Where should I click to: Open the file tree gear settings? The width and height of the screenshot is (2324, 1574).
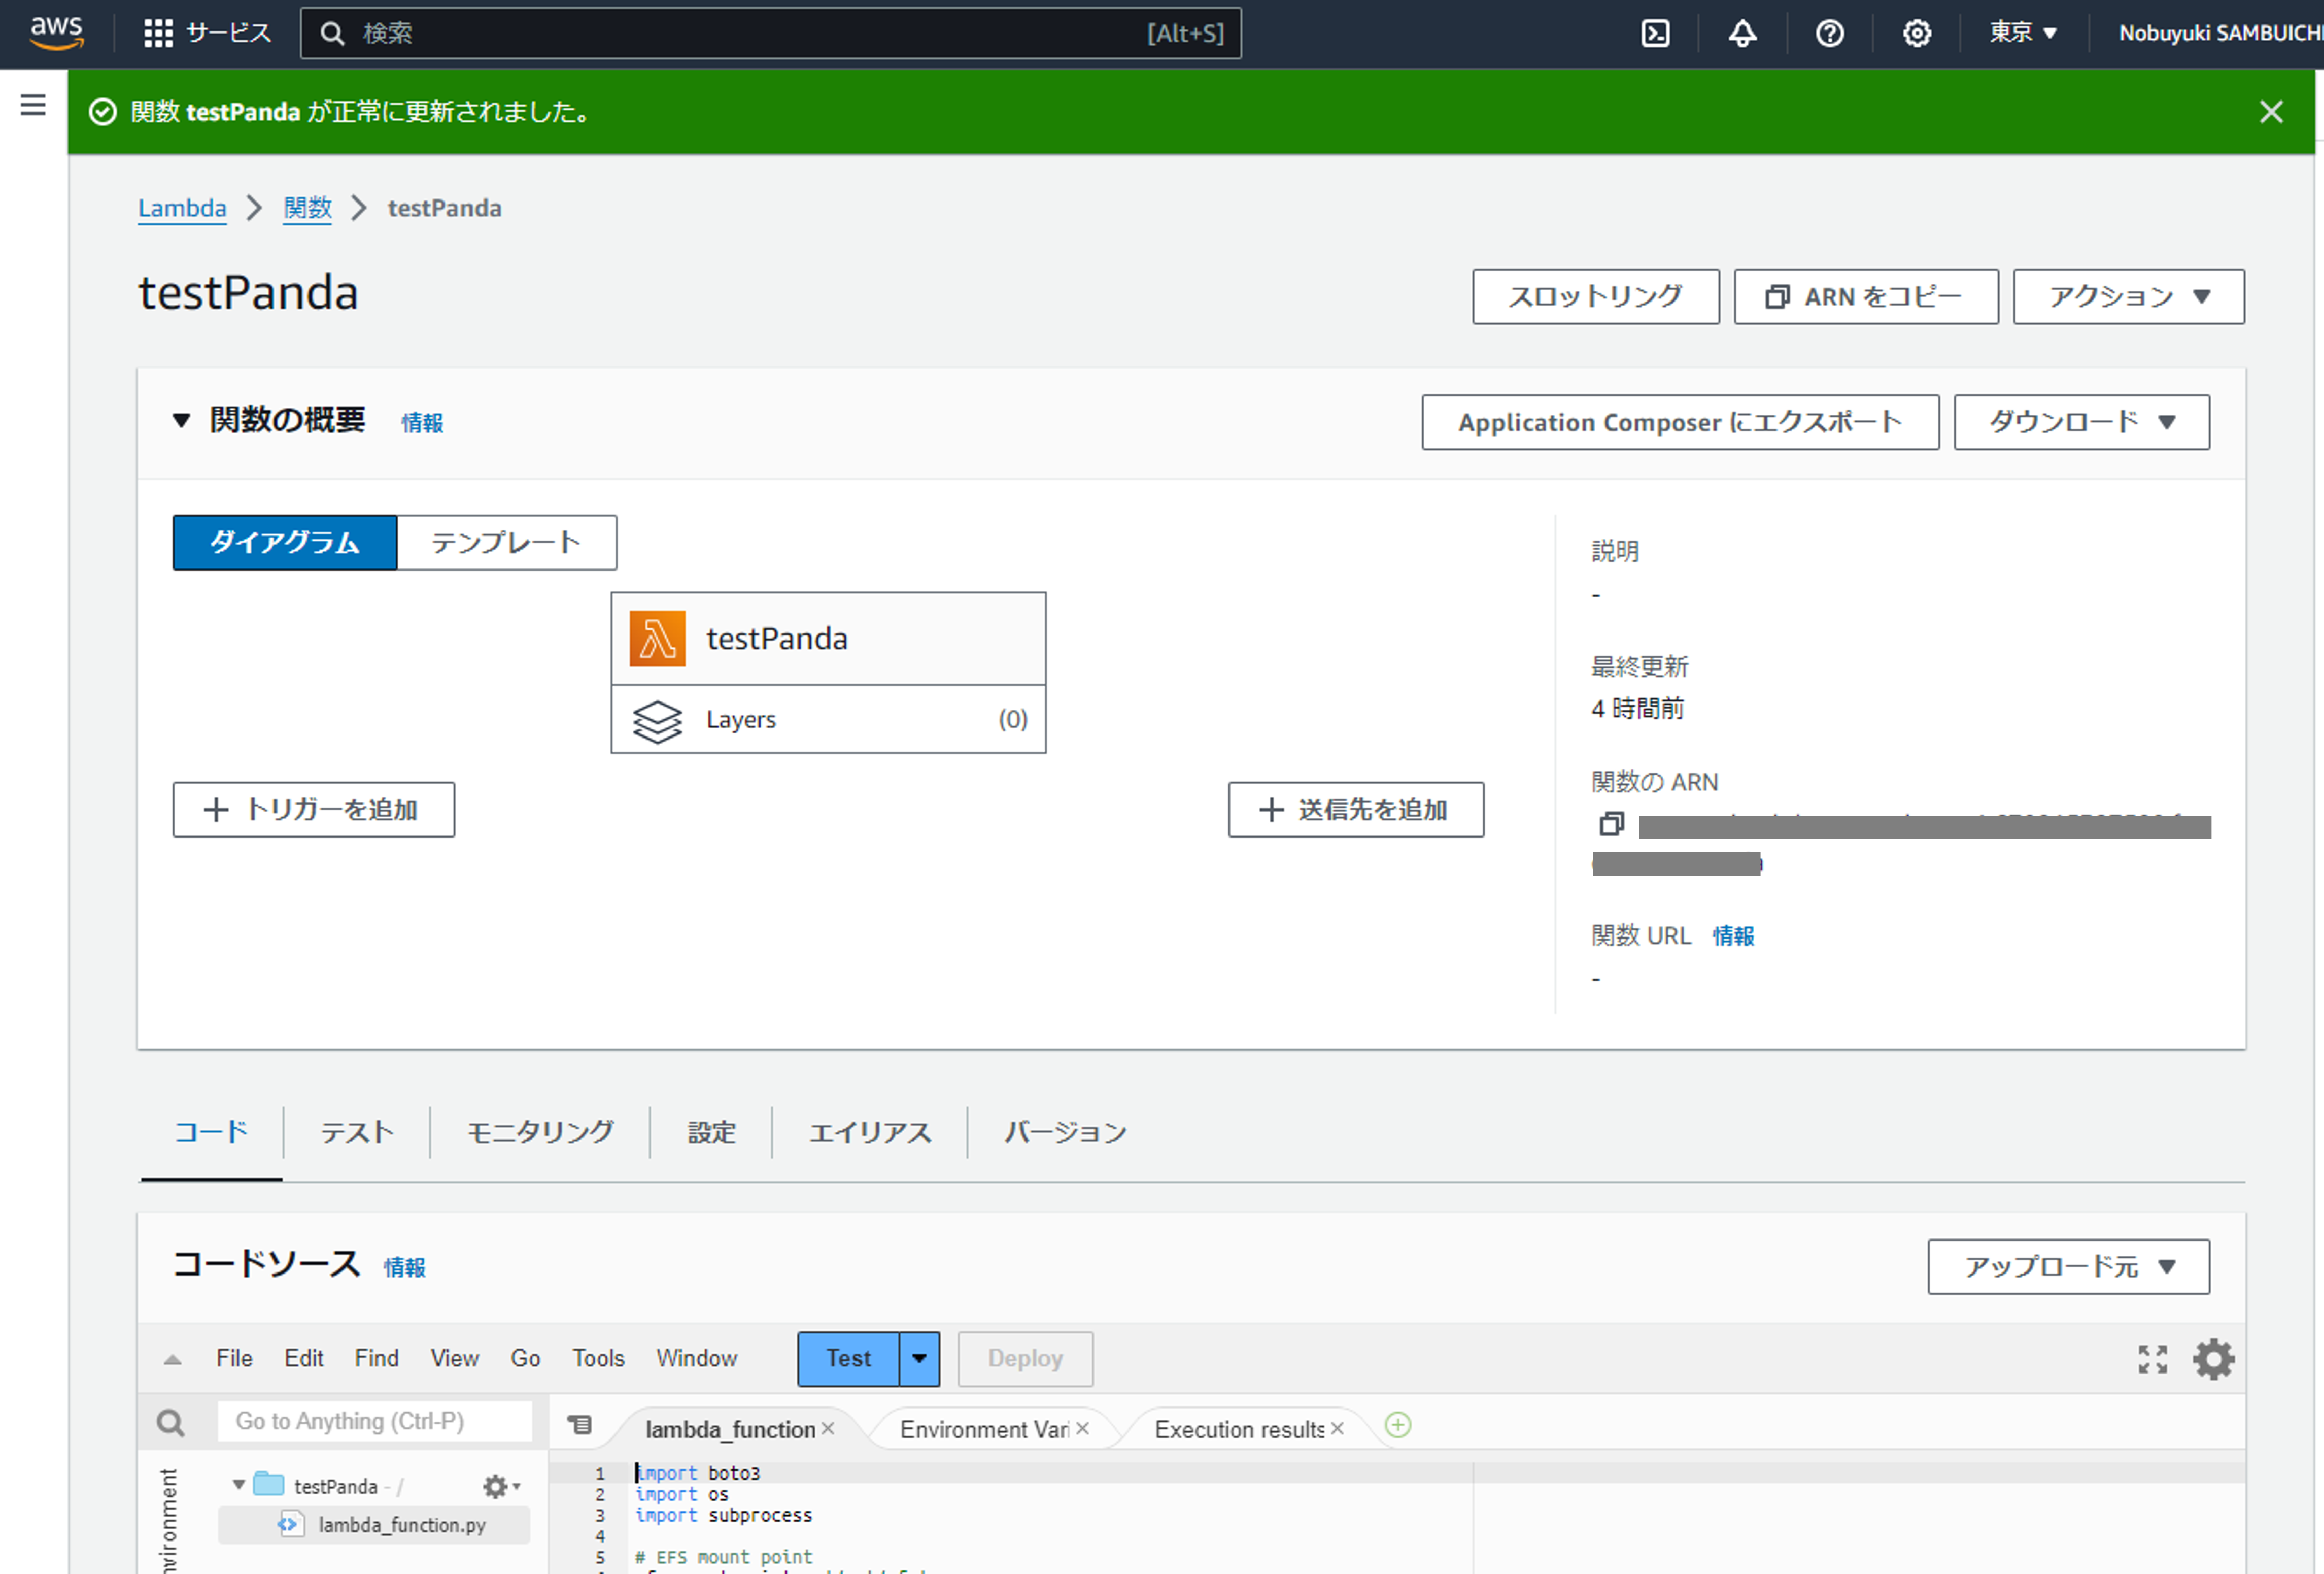tap(500, 1486)
